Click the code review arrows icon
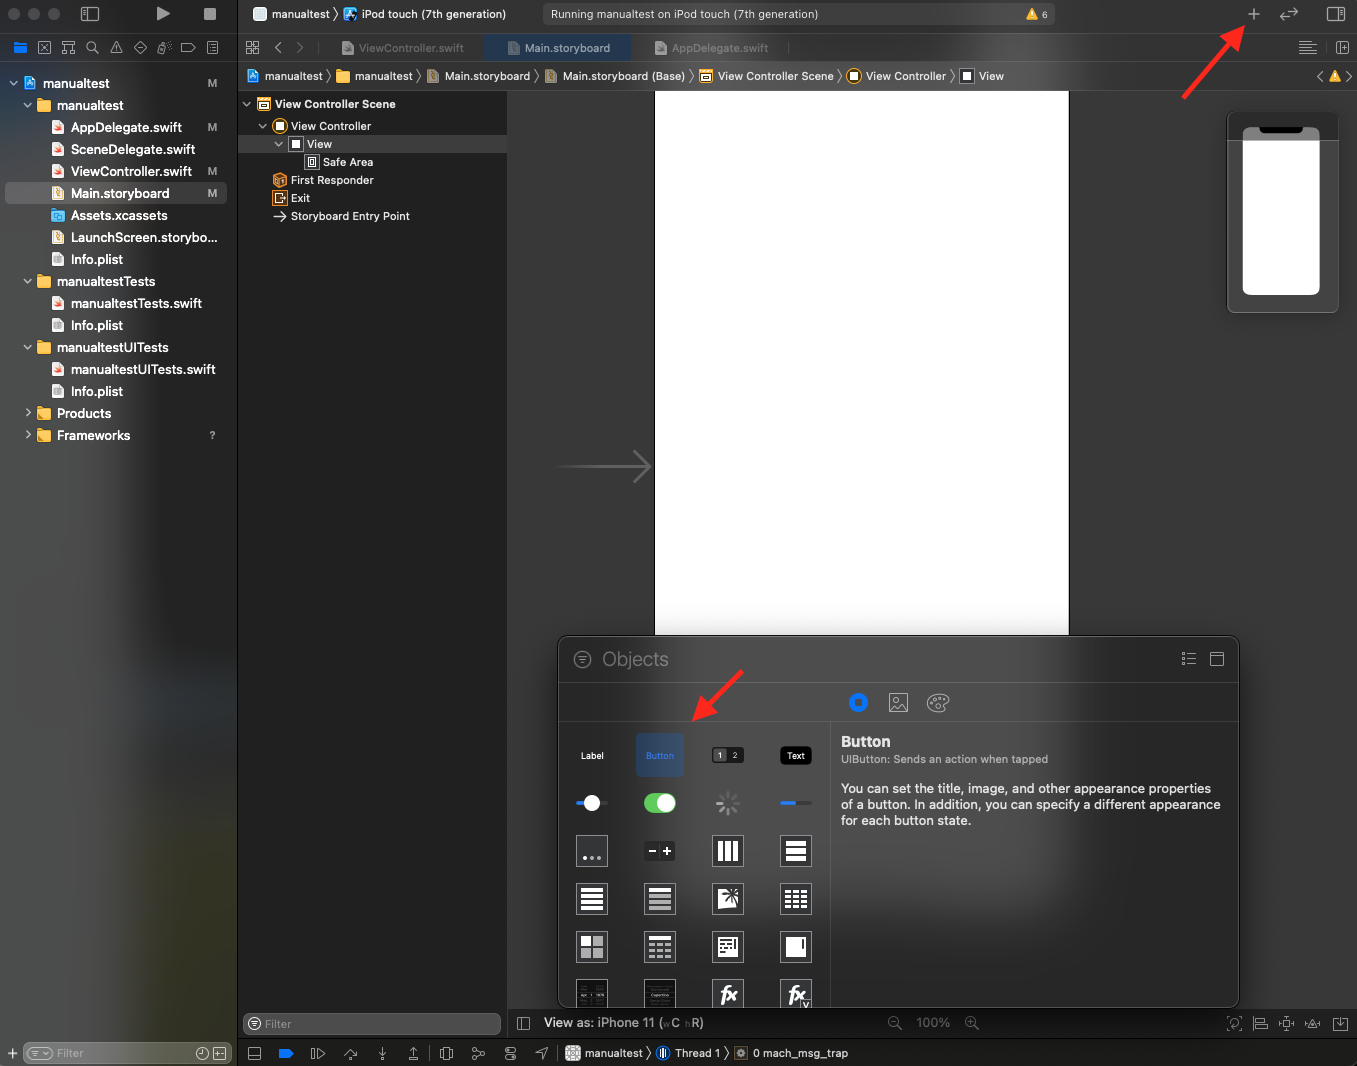This screenshot has width=1357, height=1066. click(1289, 14)
